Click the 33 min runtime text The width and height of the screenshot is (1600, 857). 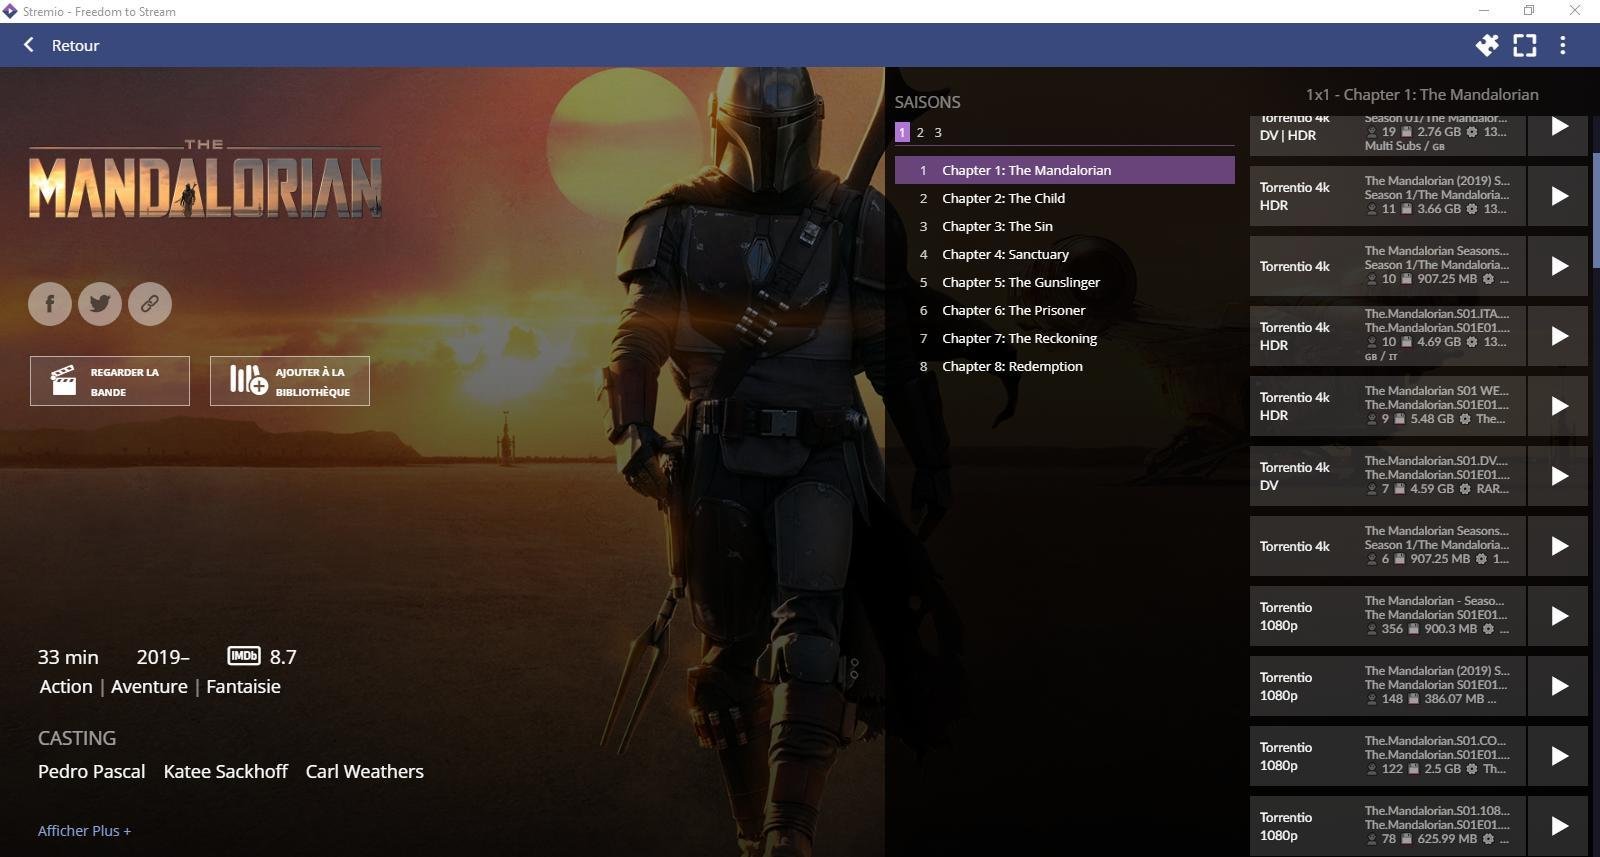pos(68,657)
